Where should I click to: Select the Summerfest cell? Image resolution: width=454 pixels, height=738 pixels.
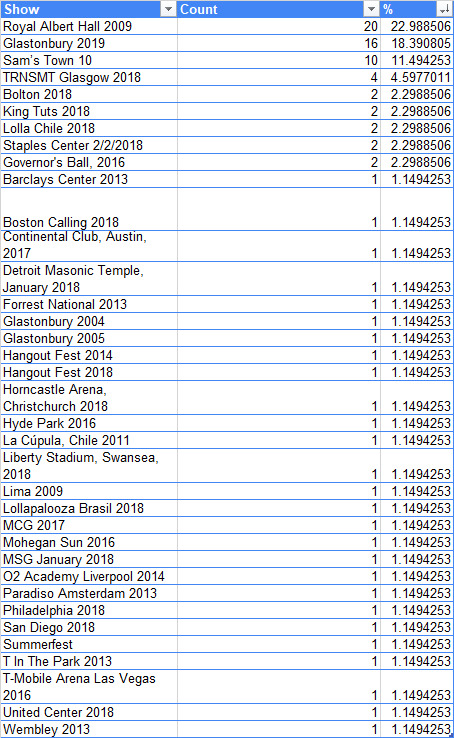[89, 644]
